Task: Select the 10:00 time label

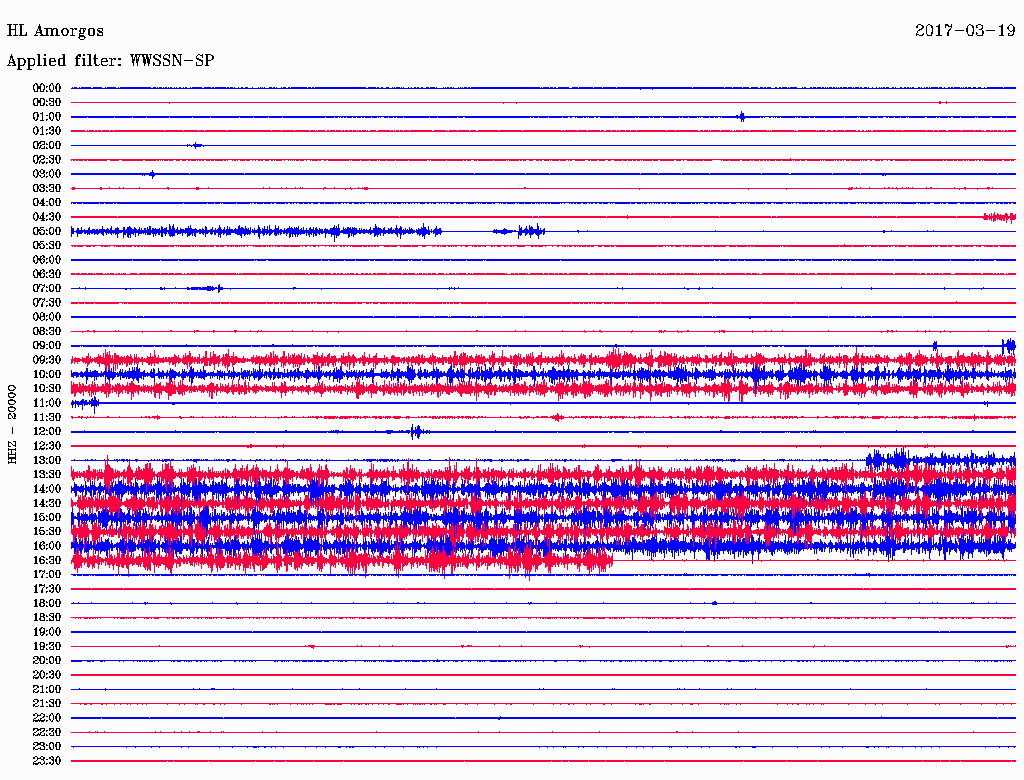Action: (x=47, y=374)
